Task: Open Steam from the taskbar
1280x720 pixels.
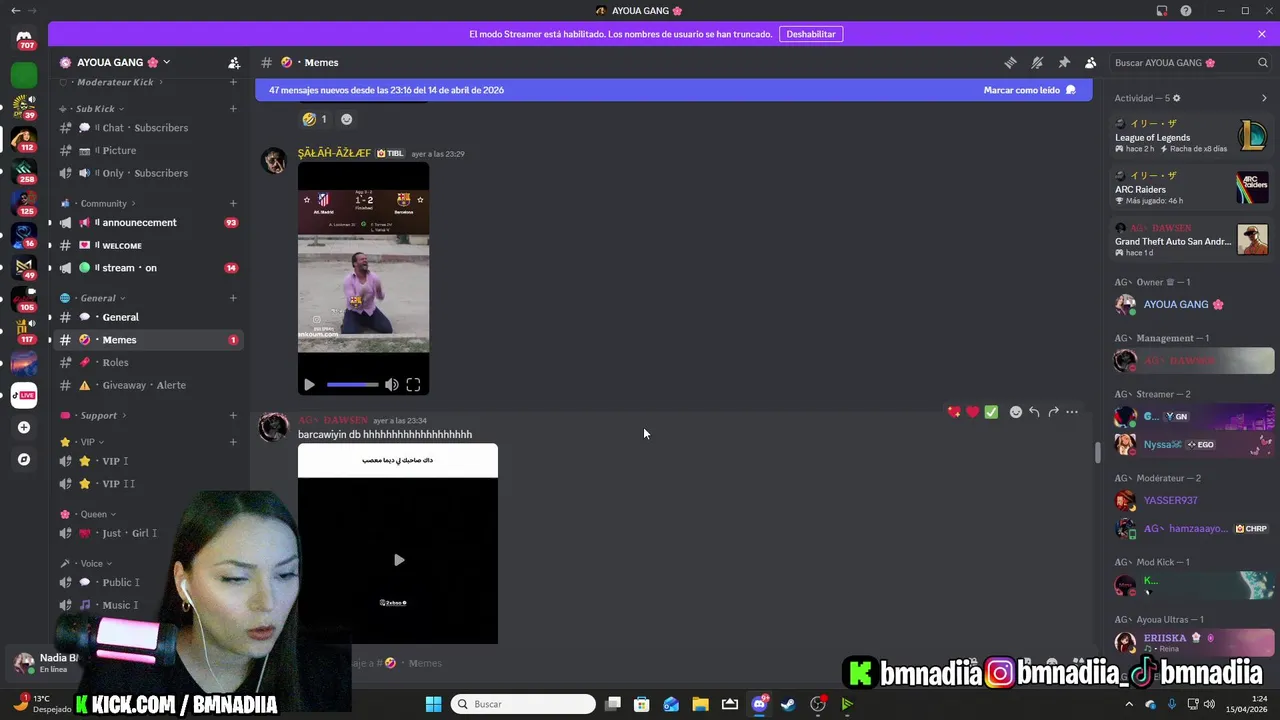Action: [788, 704]
